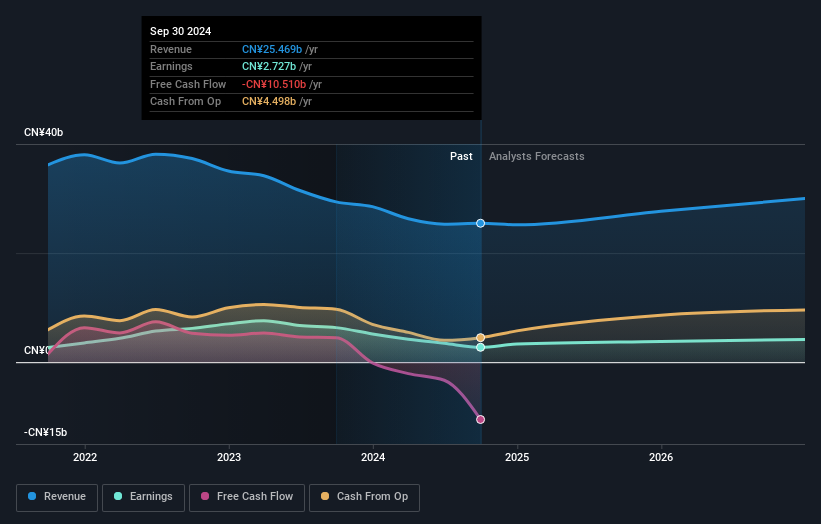Click the 2023 x-axis label
Image resolution: width=821 pixels, height=524 pixels.
tap(229, 457)
